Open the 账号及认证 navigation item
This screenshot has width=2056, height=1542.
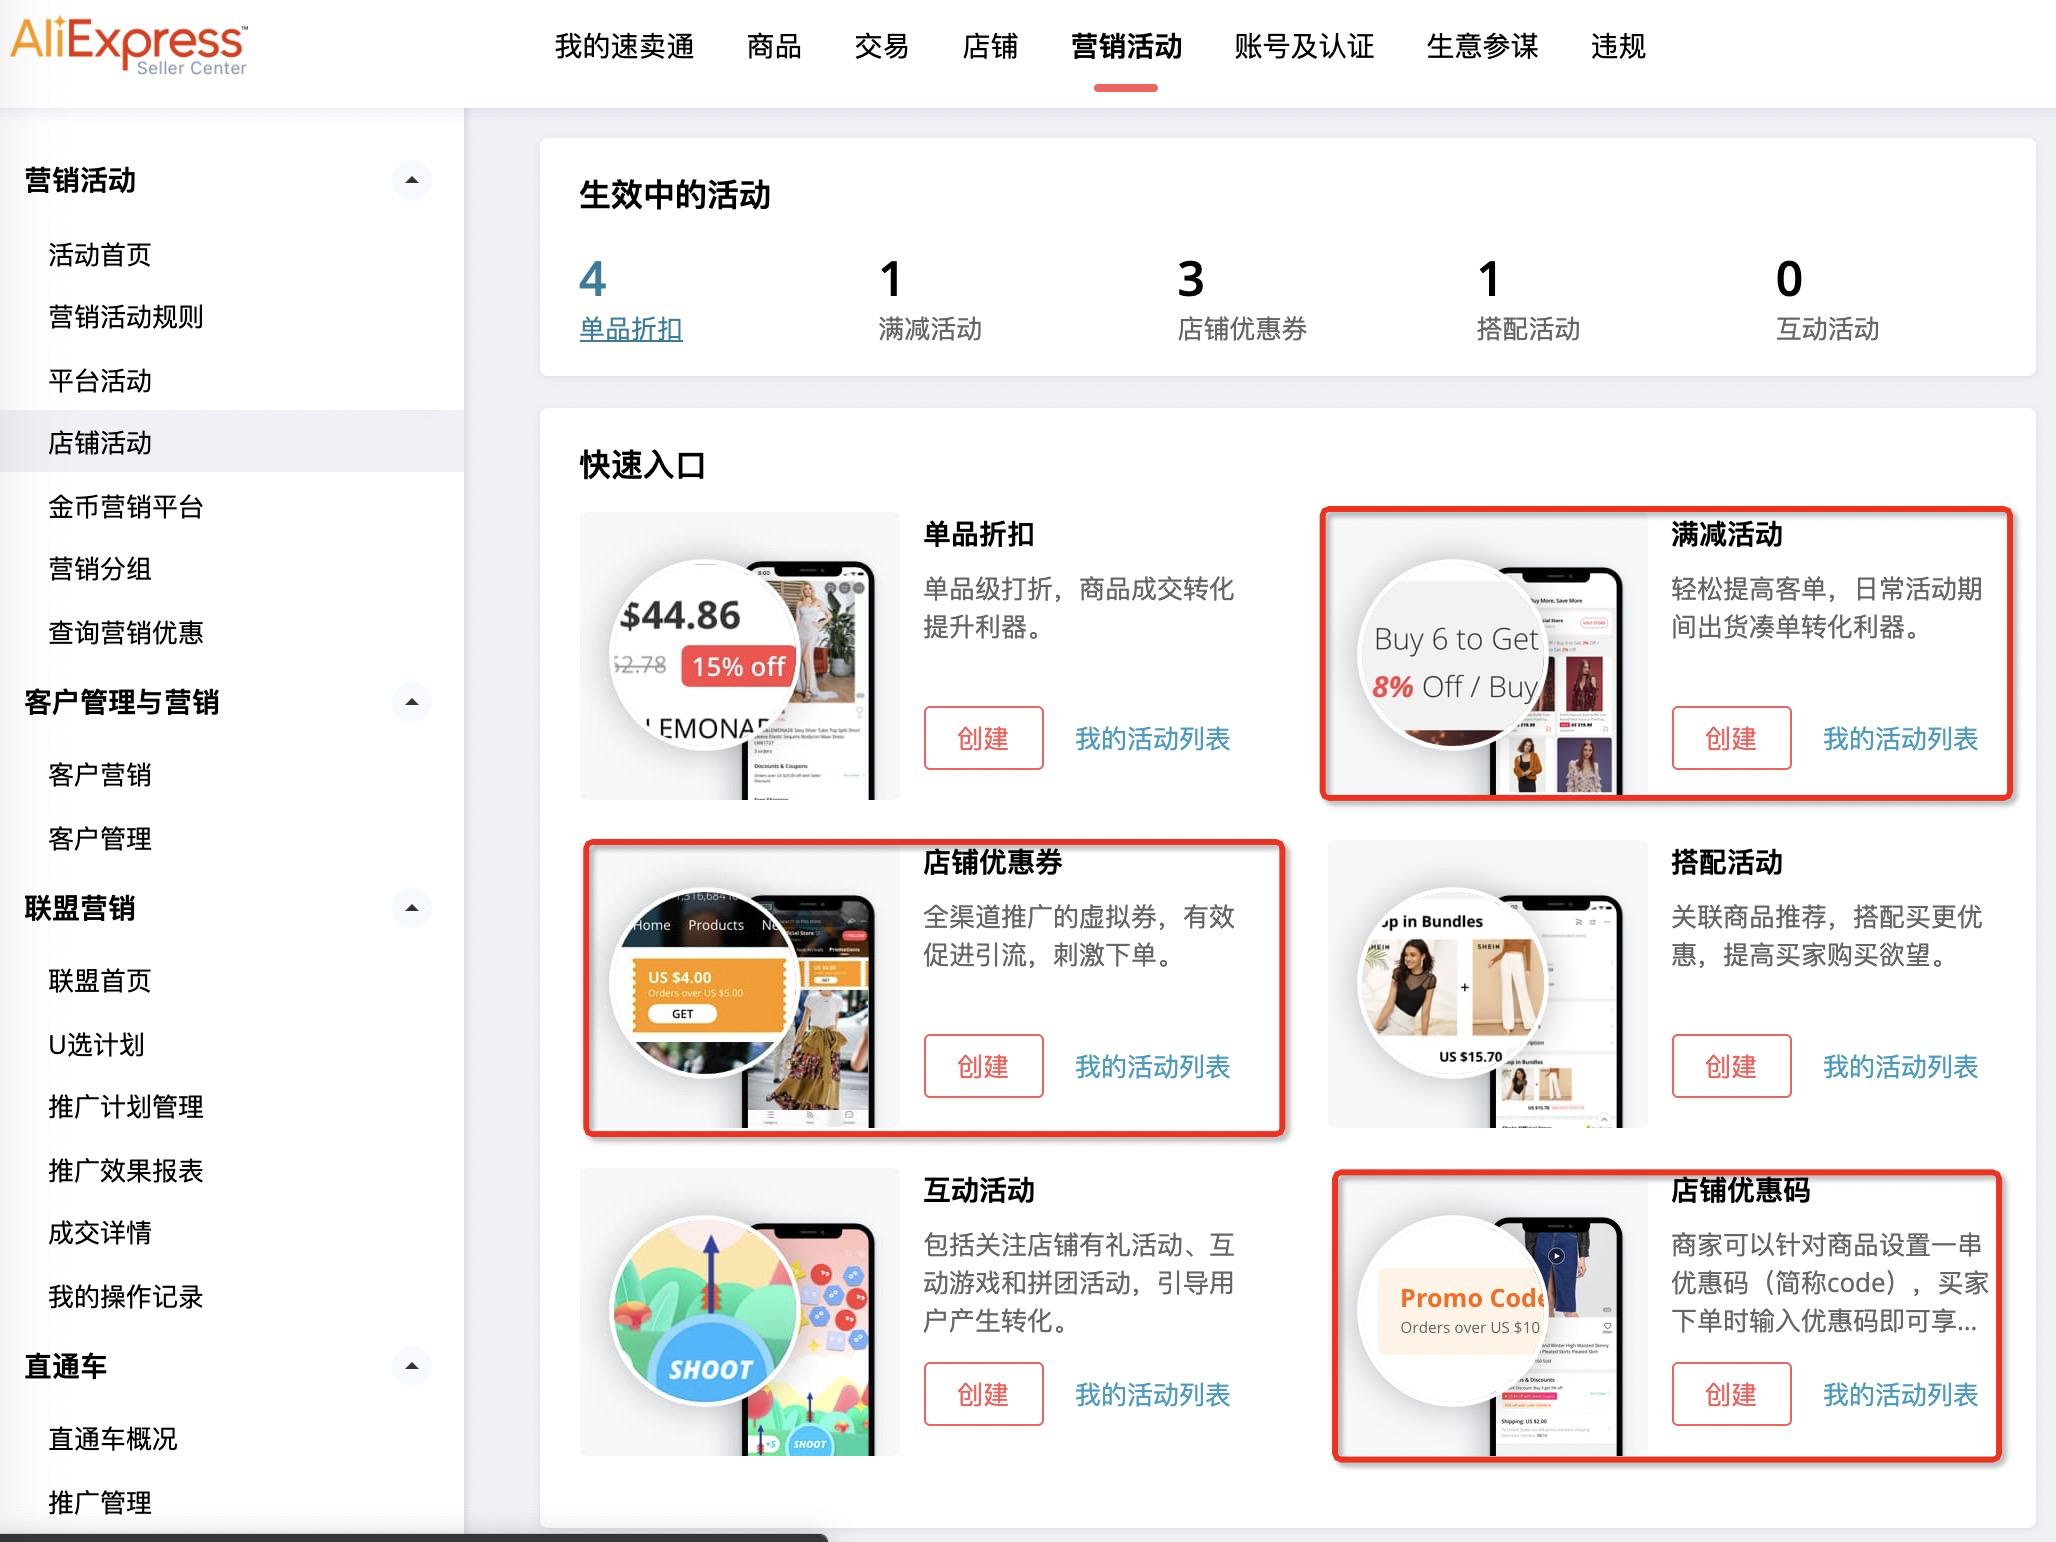pos(1305,47)
